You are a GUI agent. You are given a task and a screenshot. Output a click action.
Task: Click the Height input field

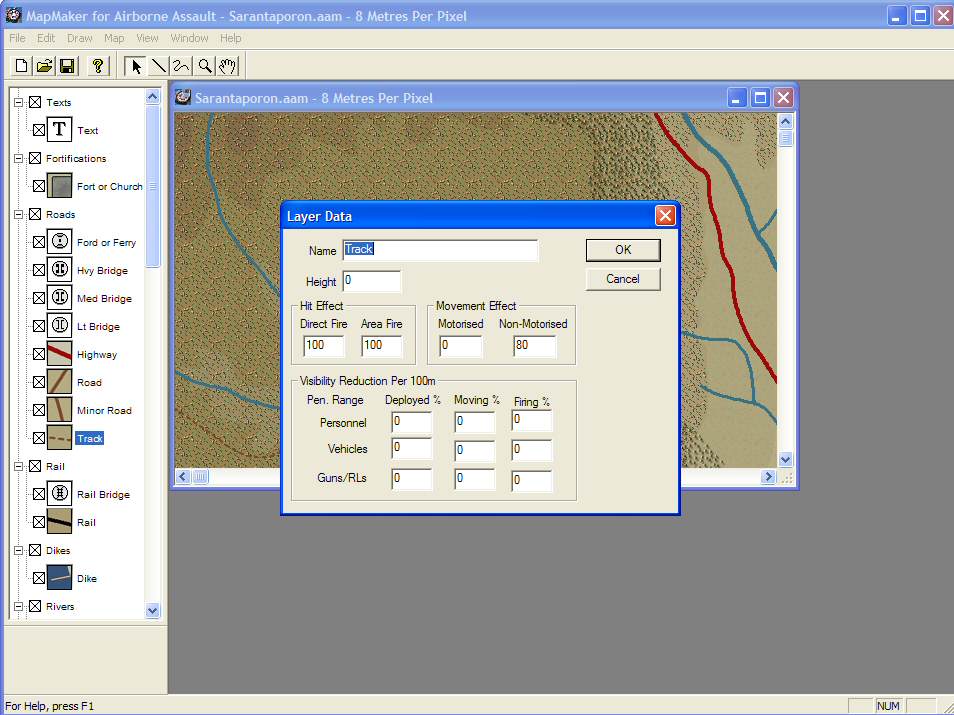point(372,281)
